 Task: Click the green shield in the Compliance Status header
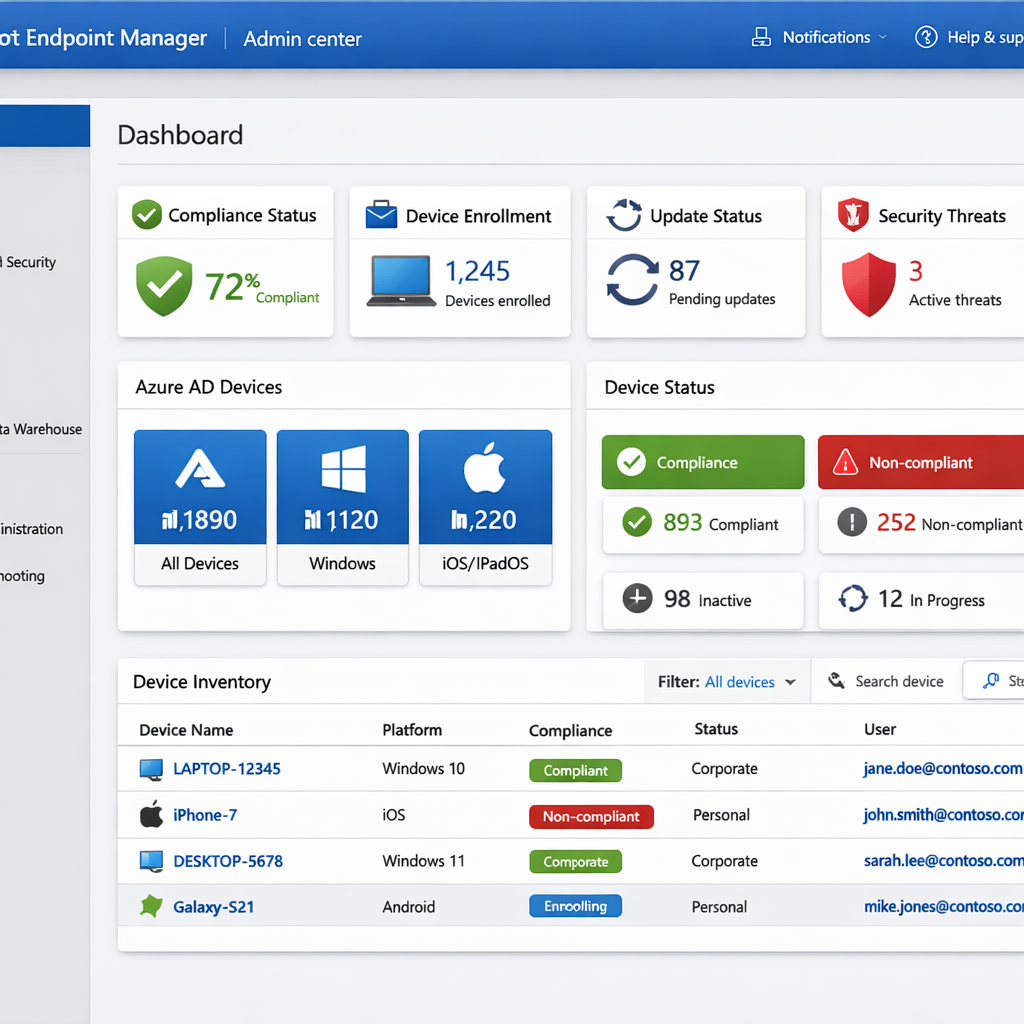tap(147, 215)
